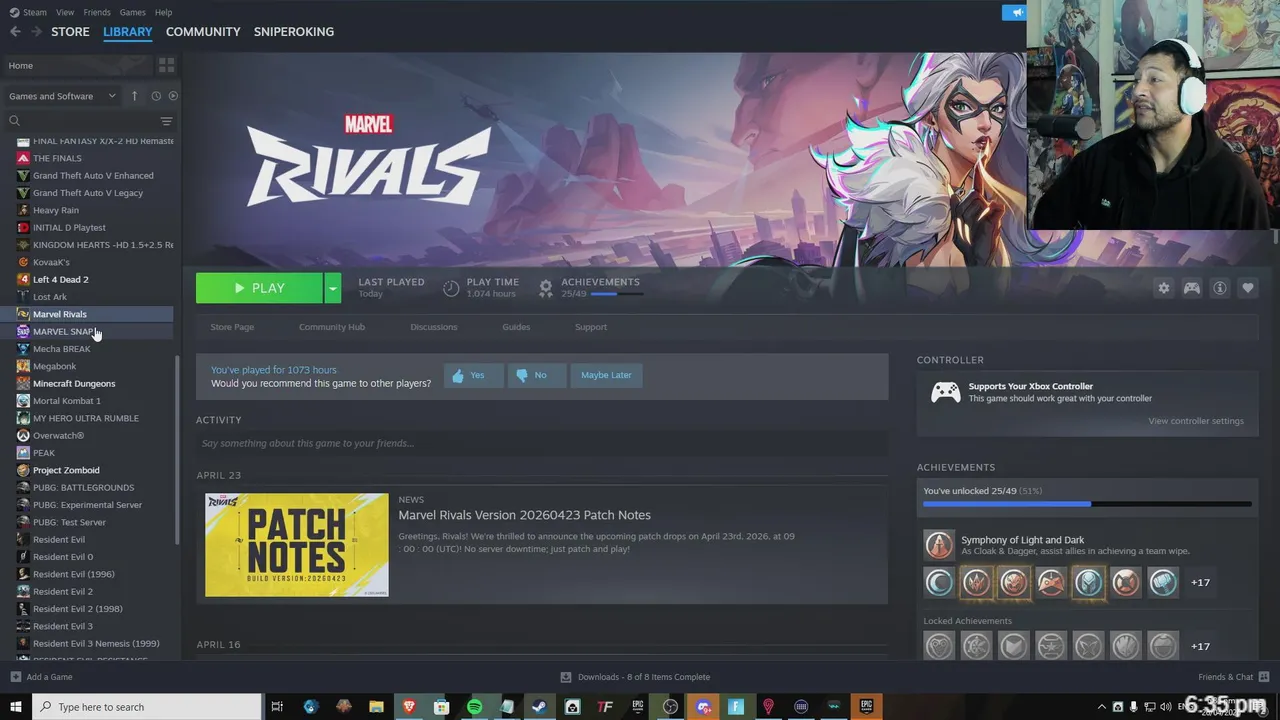The width and height of the screenshot is (1280, 720).
Task: Open the Friends menu
Action: point(97,12)
